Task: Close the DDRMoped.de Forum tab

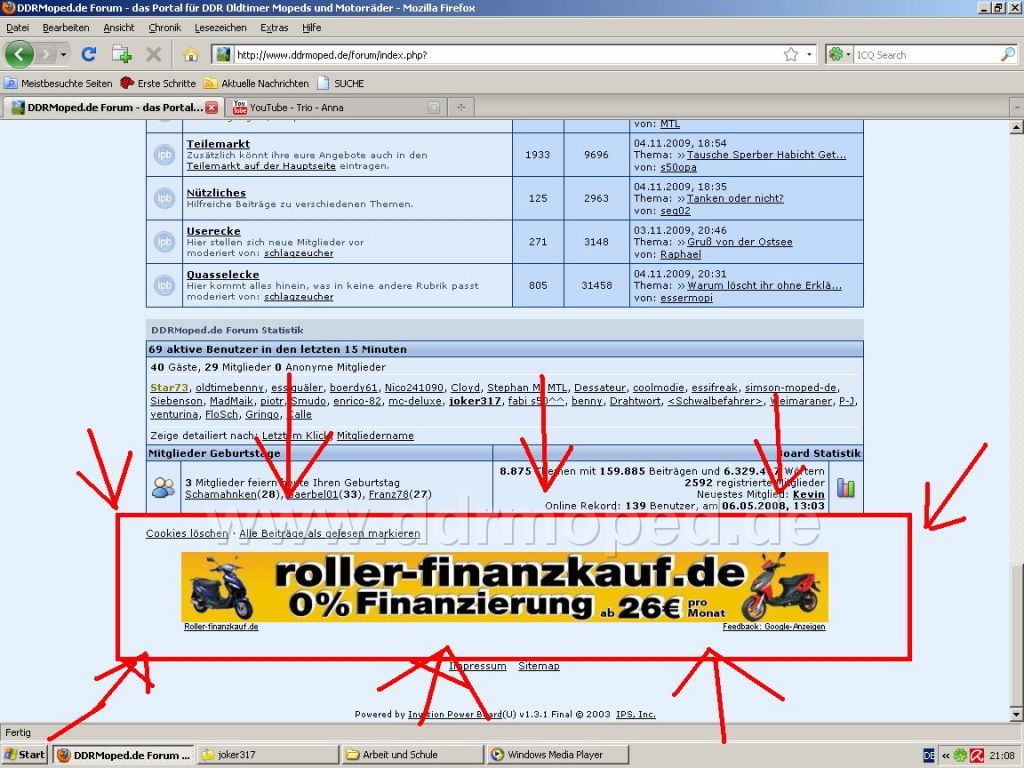Action: pyautogui.click(x=211, y=107)
